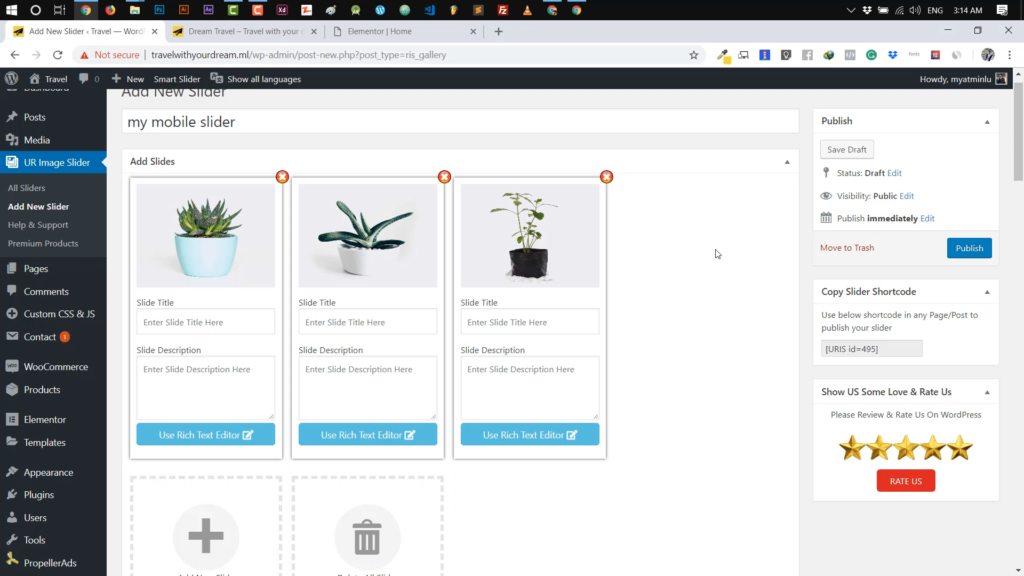The image size is (1024, 576).
Task: Open a new browser tab
Action: coord(498,31)
